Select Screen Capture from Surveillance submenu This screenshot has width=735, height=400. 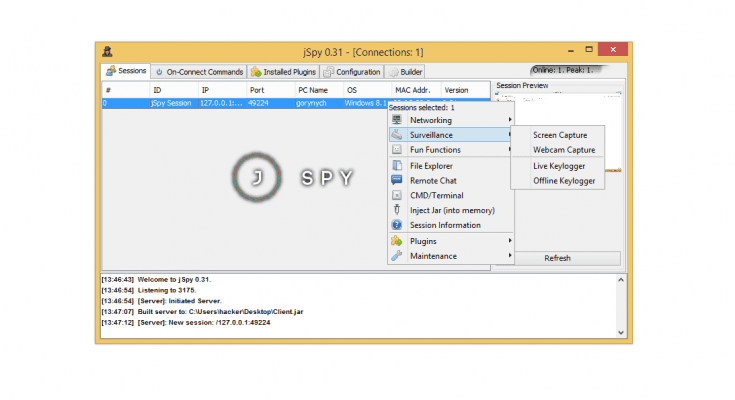(x=560, y=135)
